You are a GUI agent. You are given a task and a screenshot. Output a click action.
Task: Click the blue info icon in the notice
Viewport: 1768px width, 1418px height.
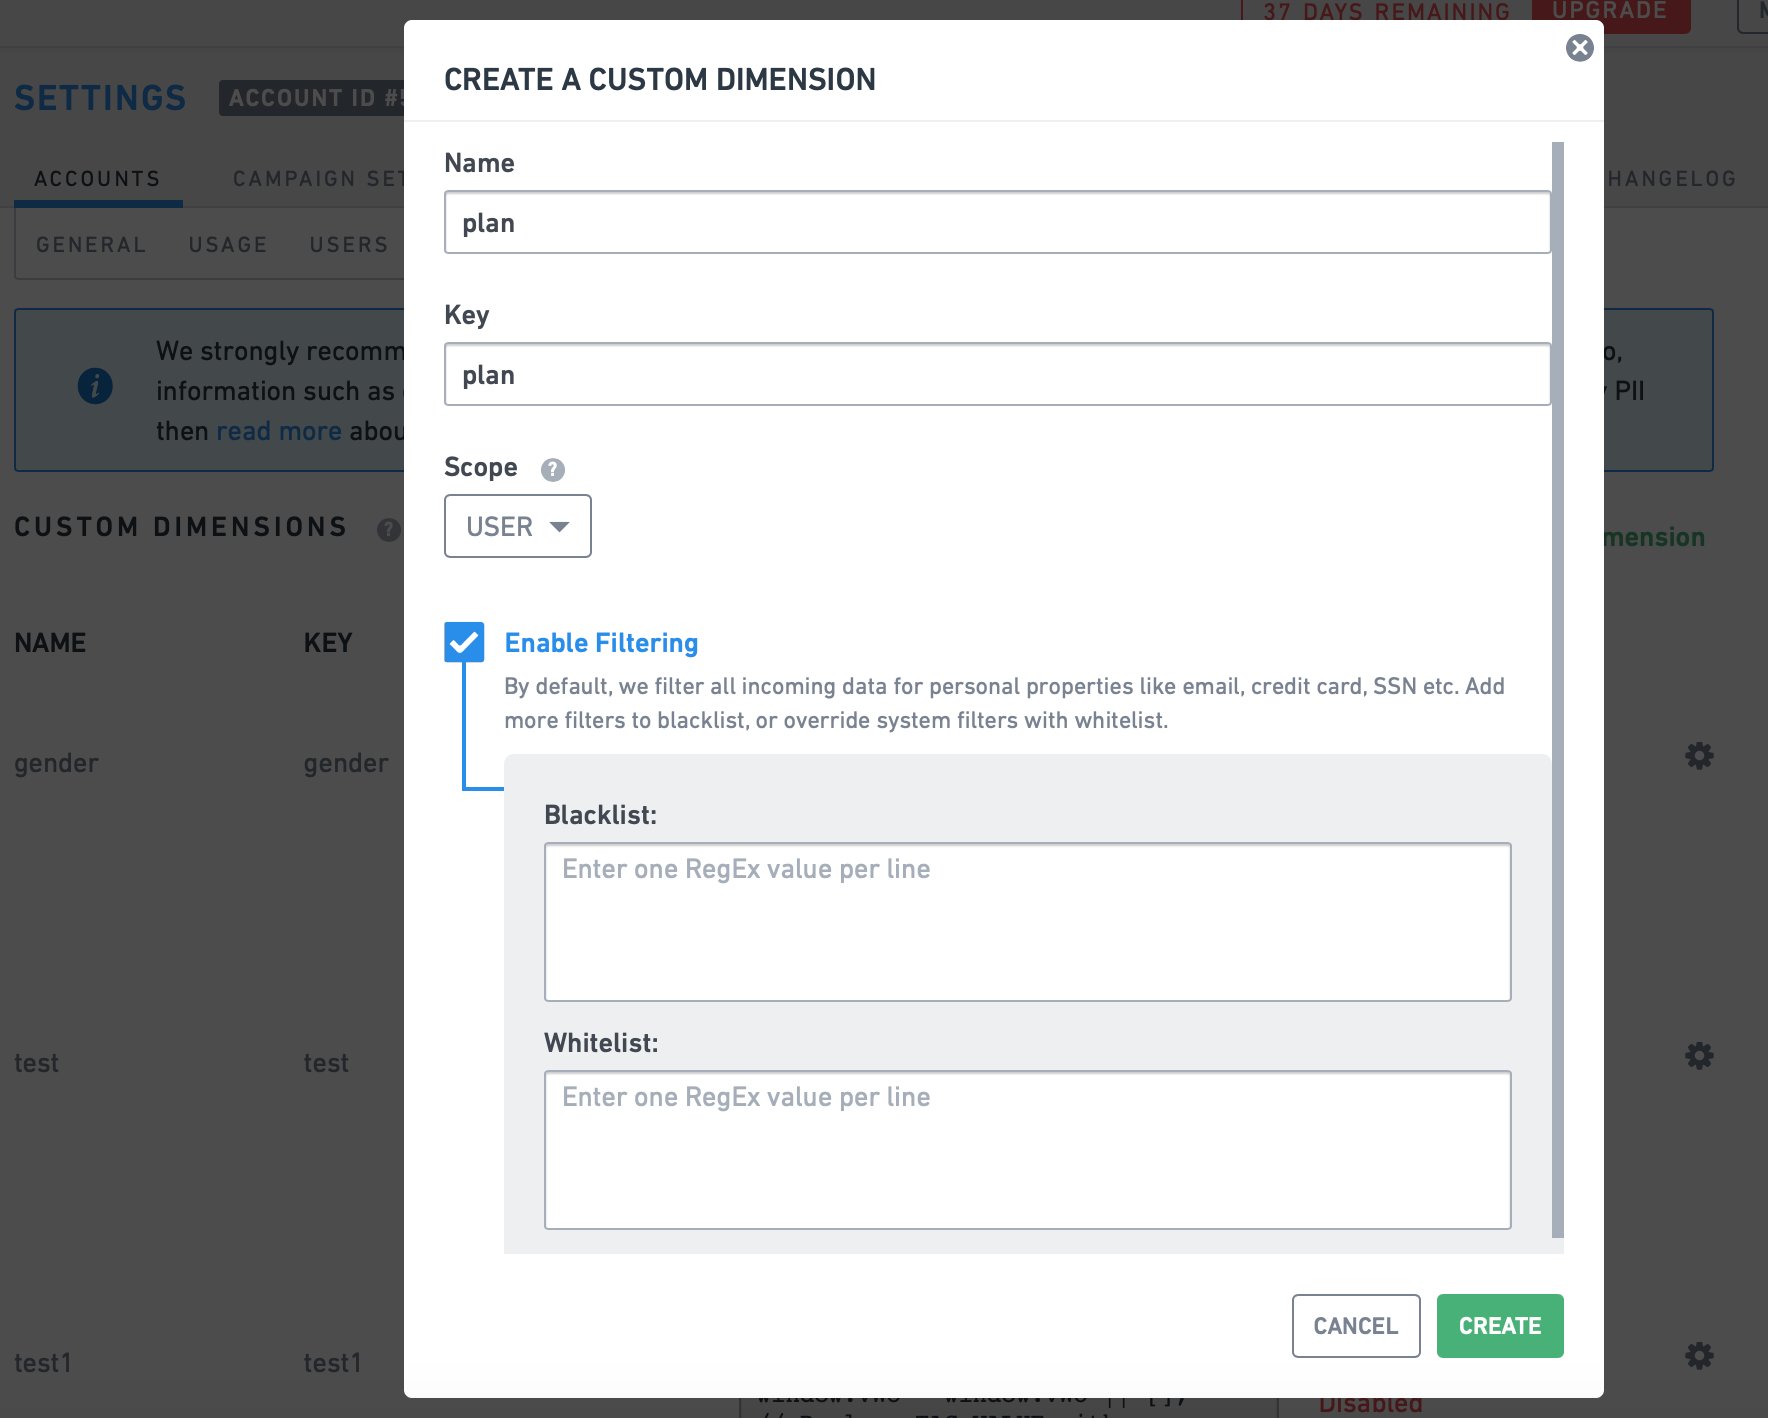(95, 386)
